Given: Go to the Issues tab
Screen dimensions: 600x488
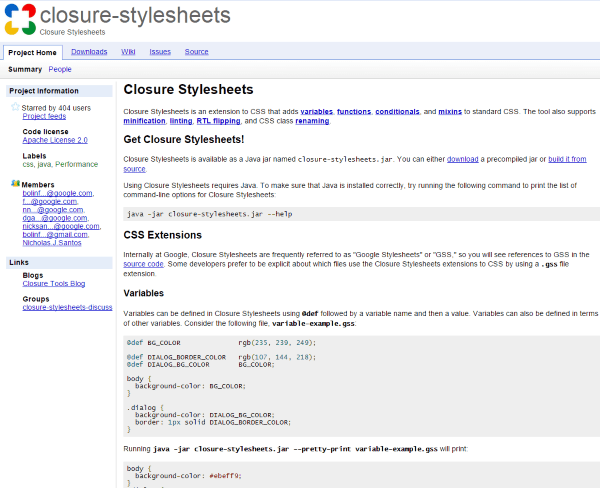Looking at the screenshot, I should 160,51.
